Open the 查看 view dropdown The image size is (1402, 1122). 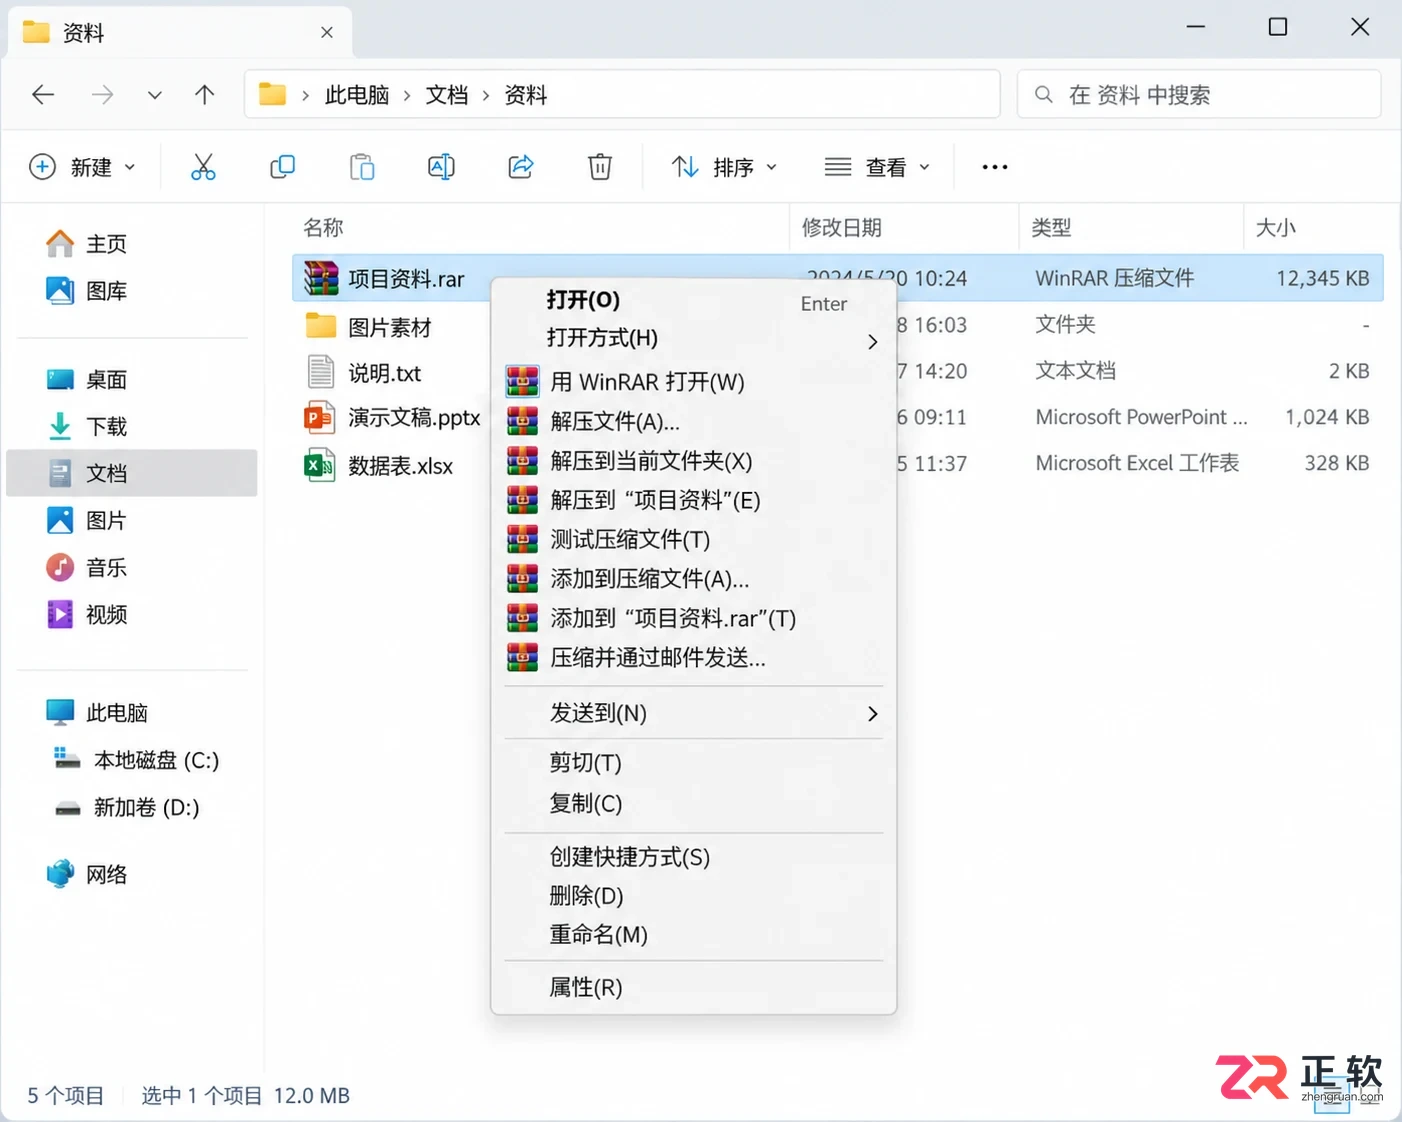[877, 167]
